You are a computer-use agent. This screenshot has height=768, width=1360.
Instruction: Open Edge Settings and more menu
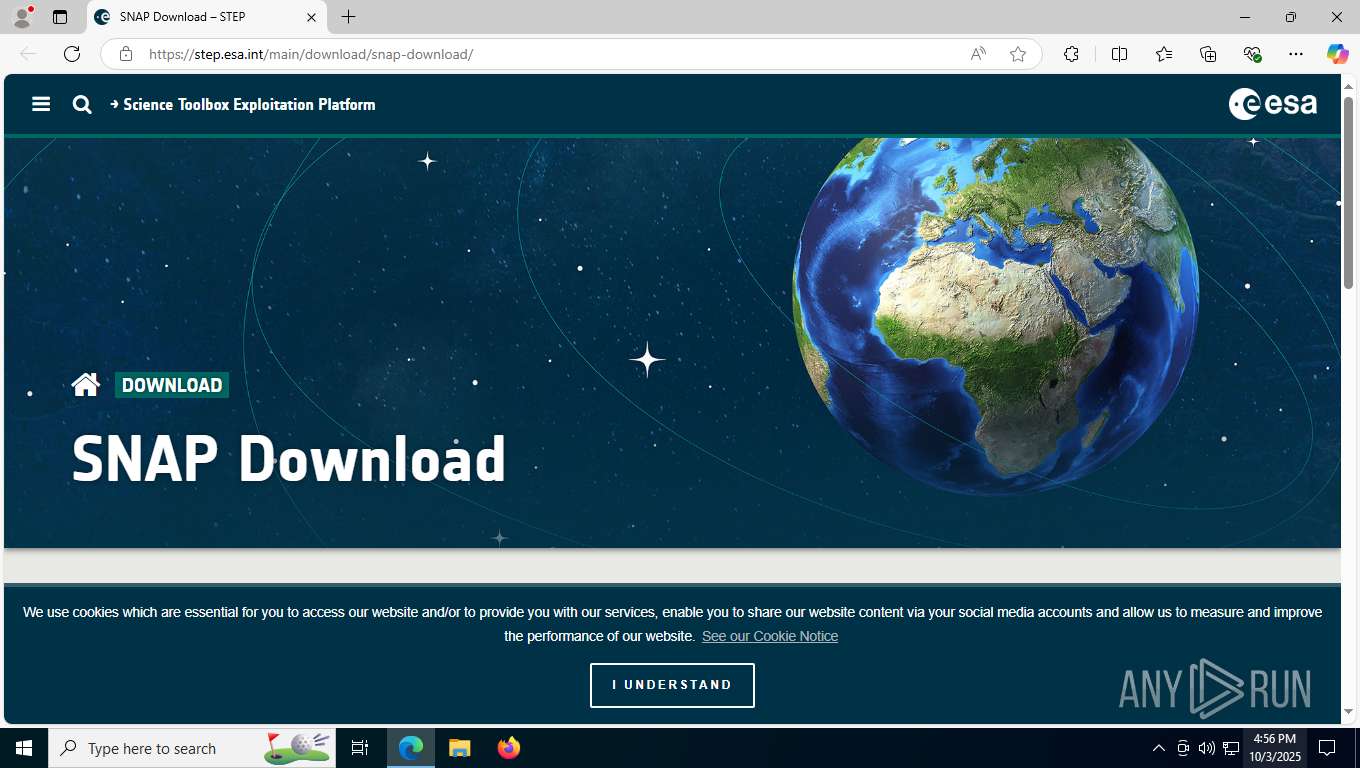(x=1296, y=54)
